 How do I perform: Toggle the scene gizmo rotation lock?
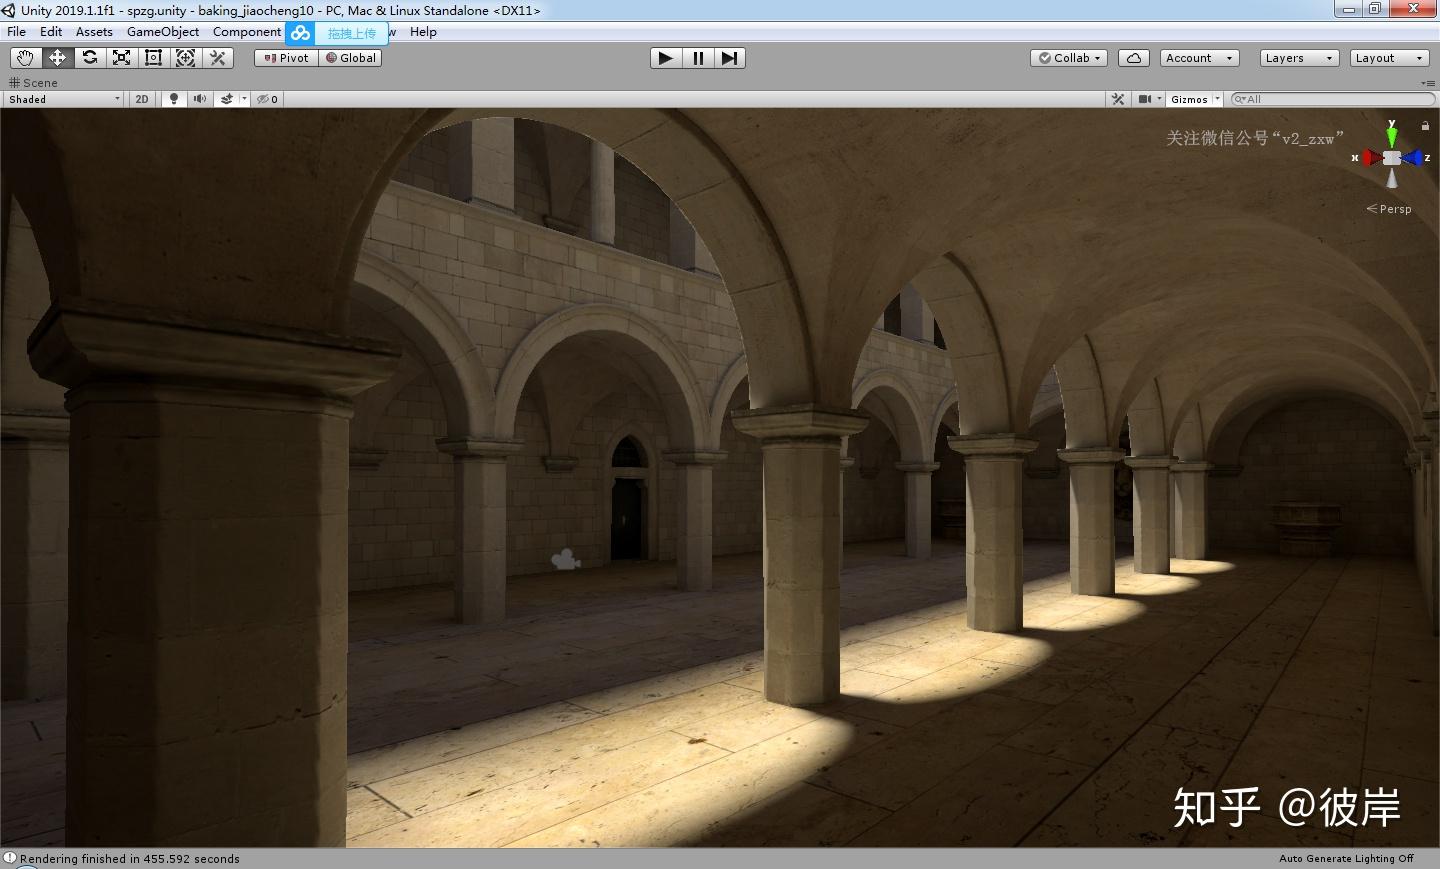pos(1425,126)
